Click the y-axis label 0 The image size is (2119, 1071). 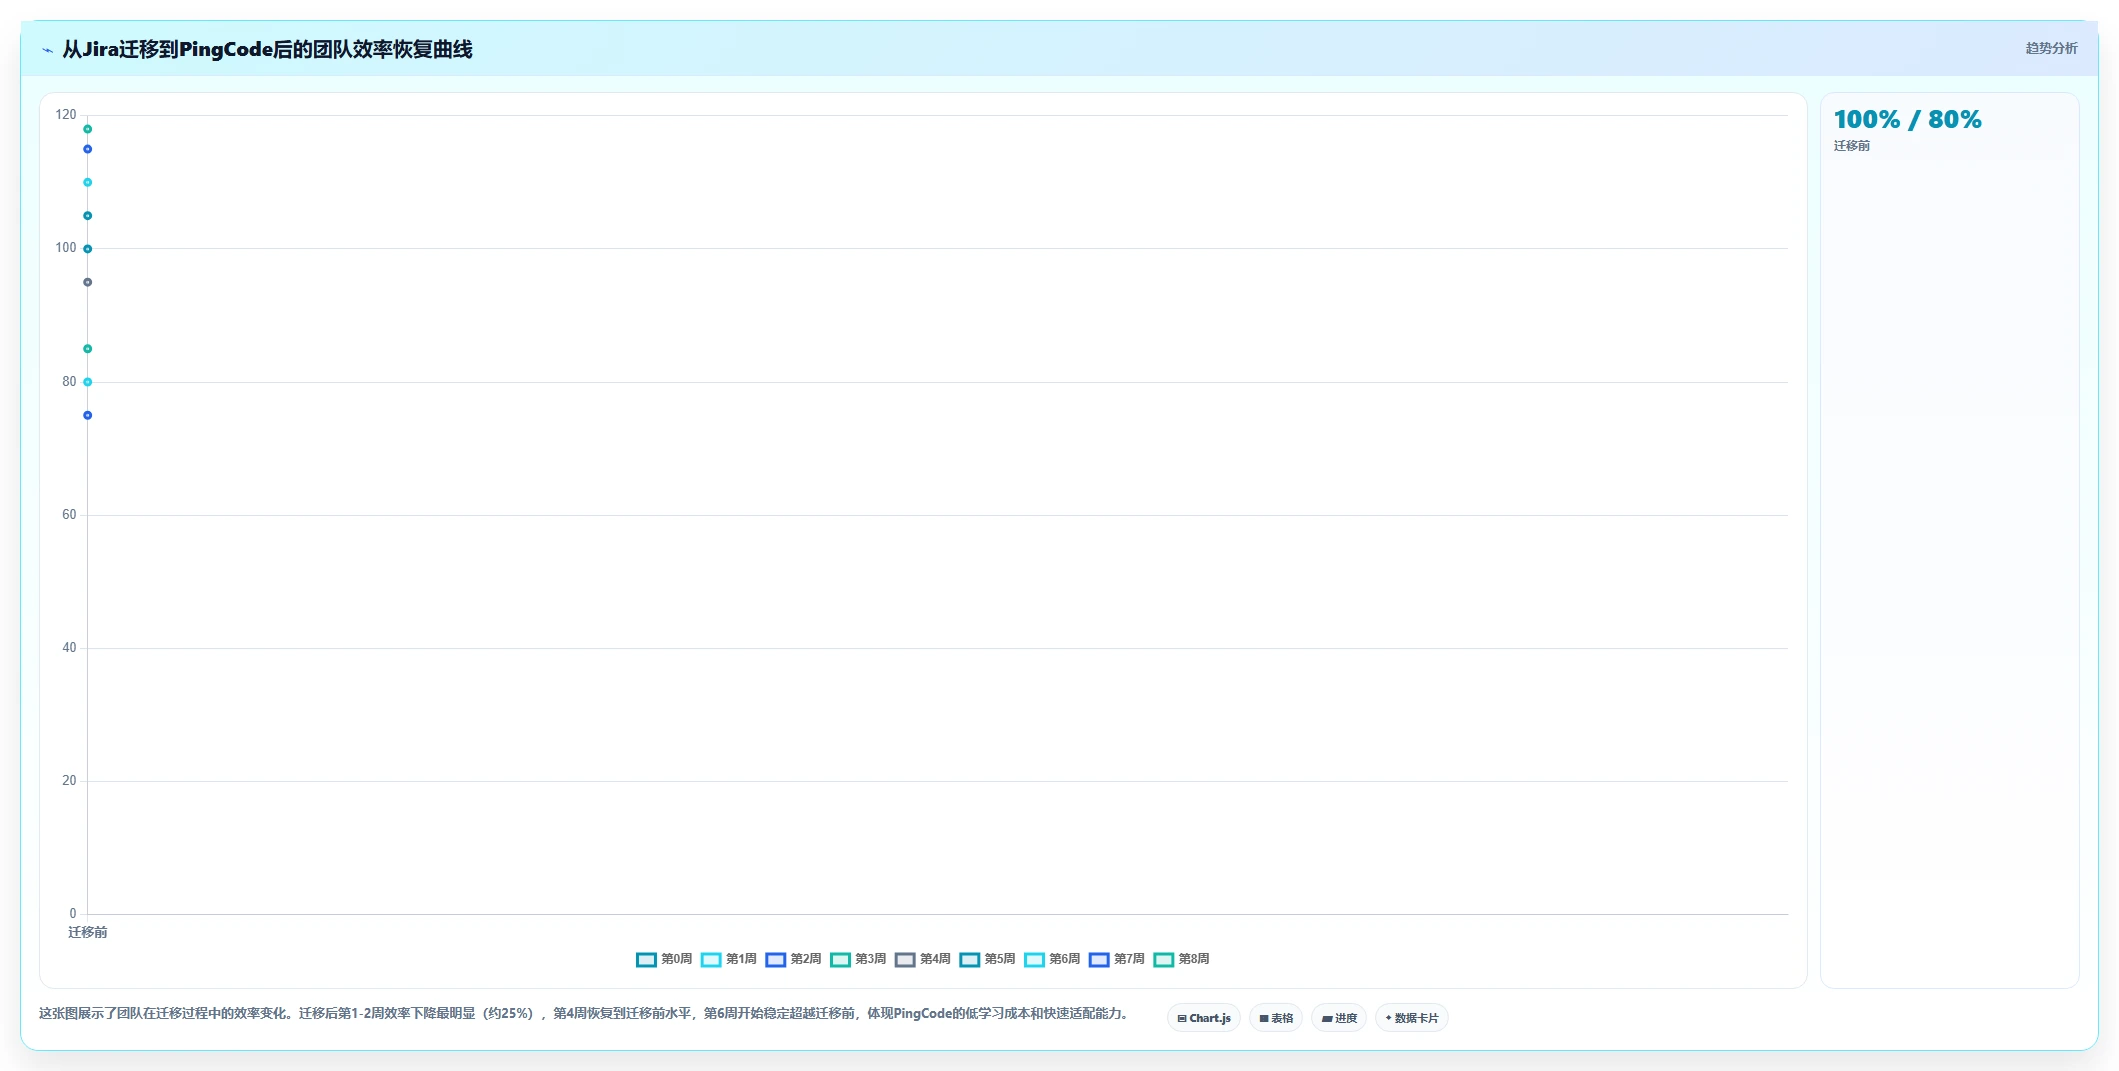point(73,914)
